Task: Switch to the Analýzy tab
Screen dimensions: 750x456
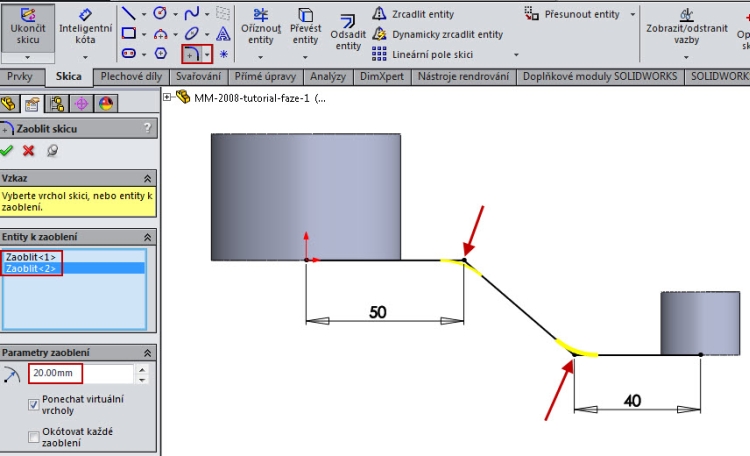Action: click(x=328, y=77)
